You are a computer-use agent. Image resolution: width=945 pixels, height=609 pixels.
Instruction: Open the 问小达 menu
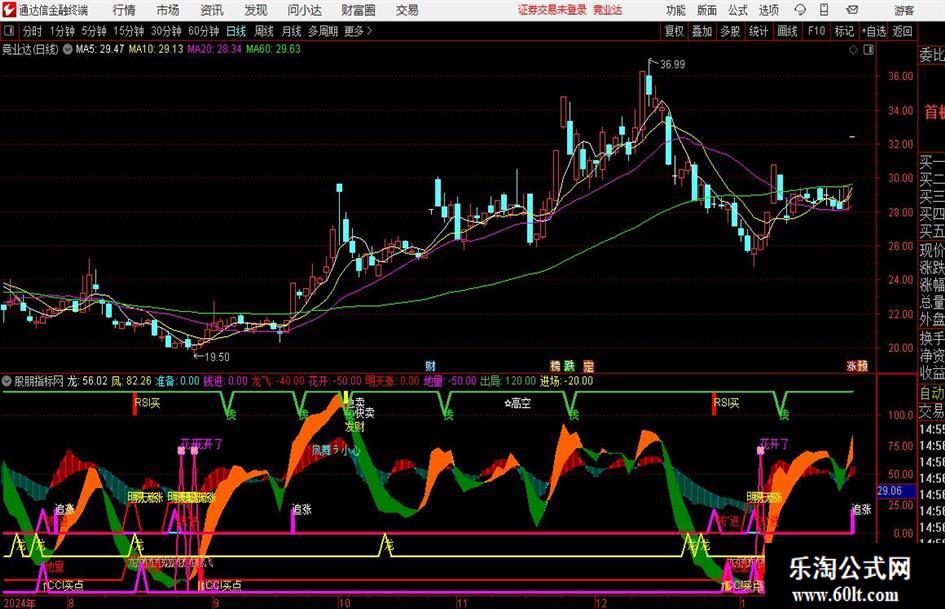[304, 10]
